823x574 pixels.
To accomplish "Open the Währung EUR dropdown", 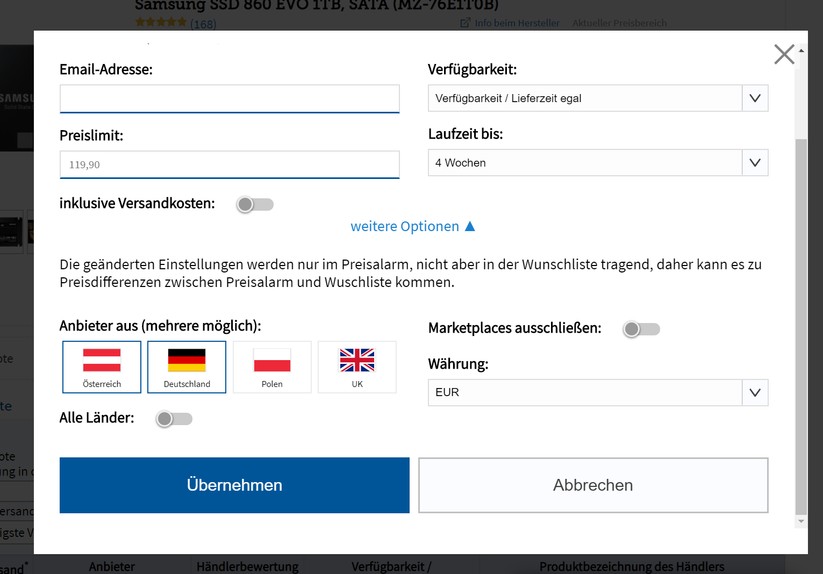I will (x=598, y=393).
